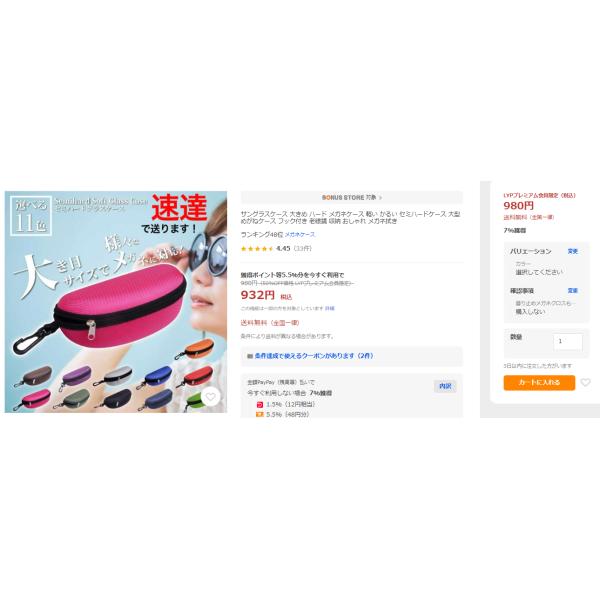Image resolution: width=600 pixels, height=600 pixels.
Task: Click the red PayPay icon beside 1.5%
Action: [260, 404]
